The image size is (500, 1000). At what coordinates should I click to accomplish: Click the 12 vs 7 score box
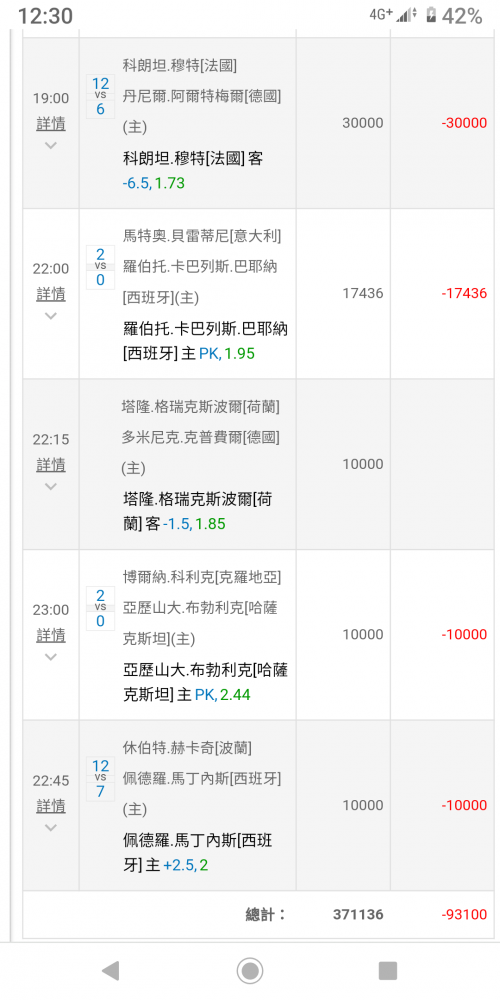coord(100,779)
